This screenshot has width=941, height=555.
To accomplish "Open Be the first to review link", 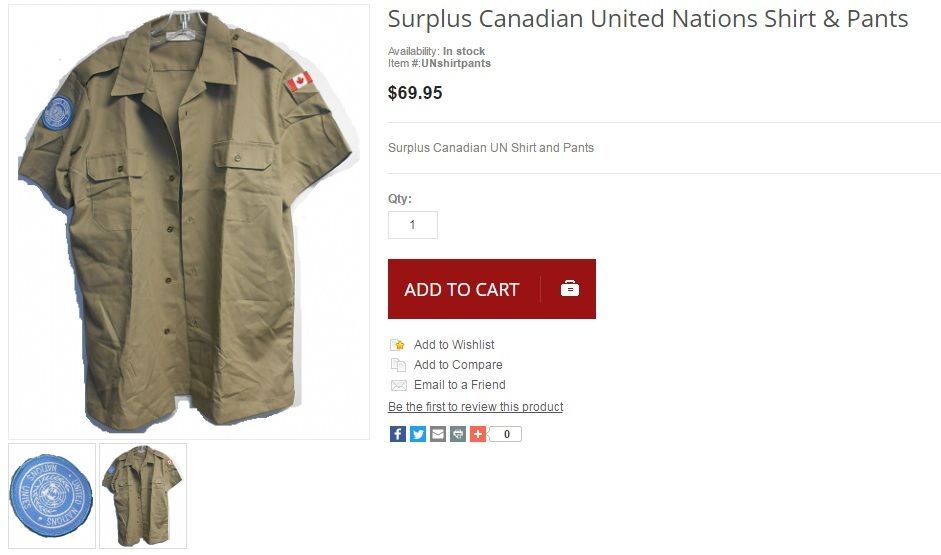I will pos(475,407).
